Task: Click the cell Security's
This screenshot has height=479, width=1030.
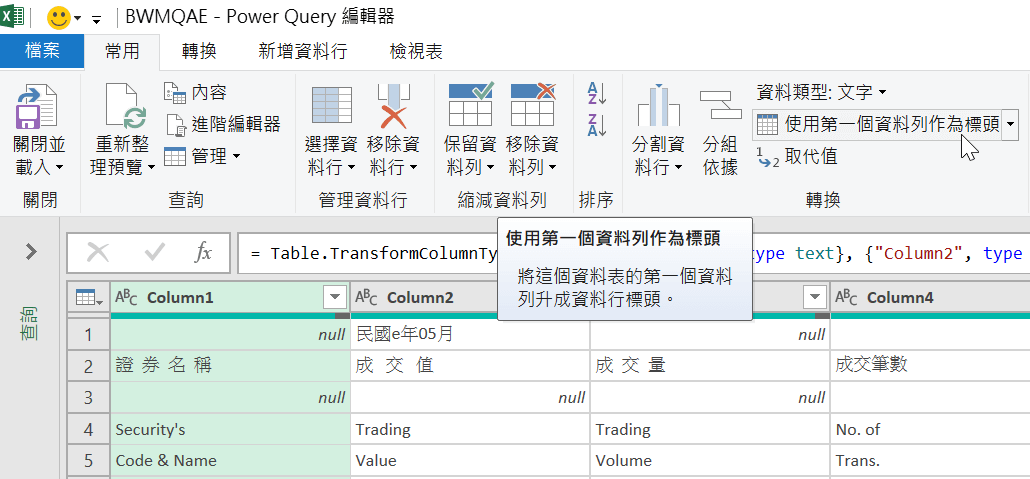Action: coord(230,430)
